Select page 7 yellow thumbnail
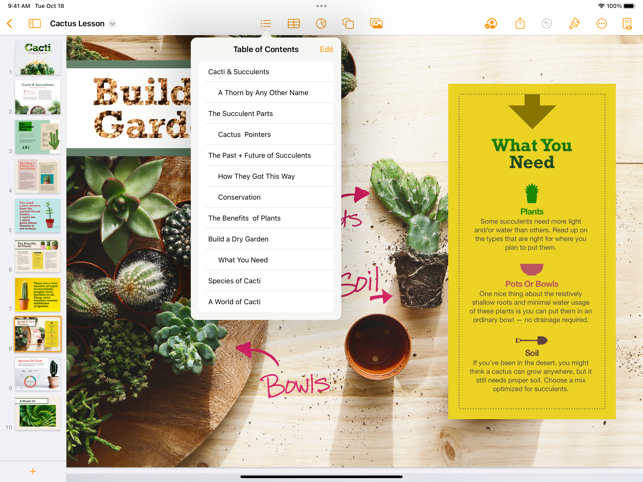This screenshot has width=643, height=482. point(38,295)
